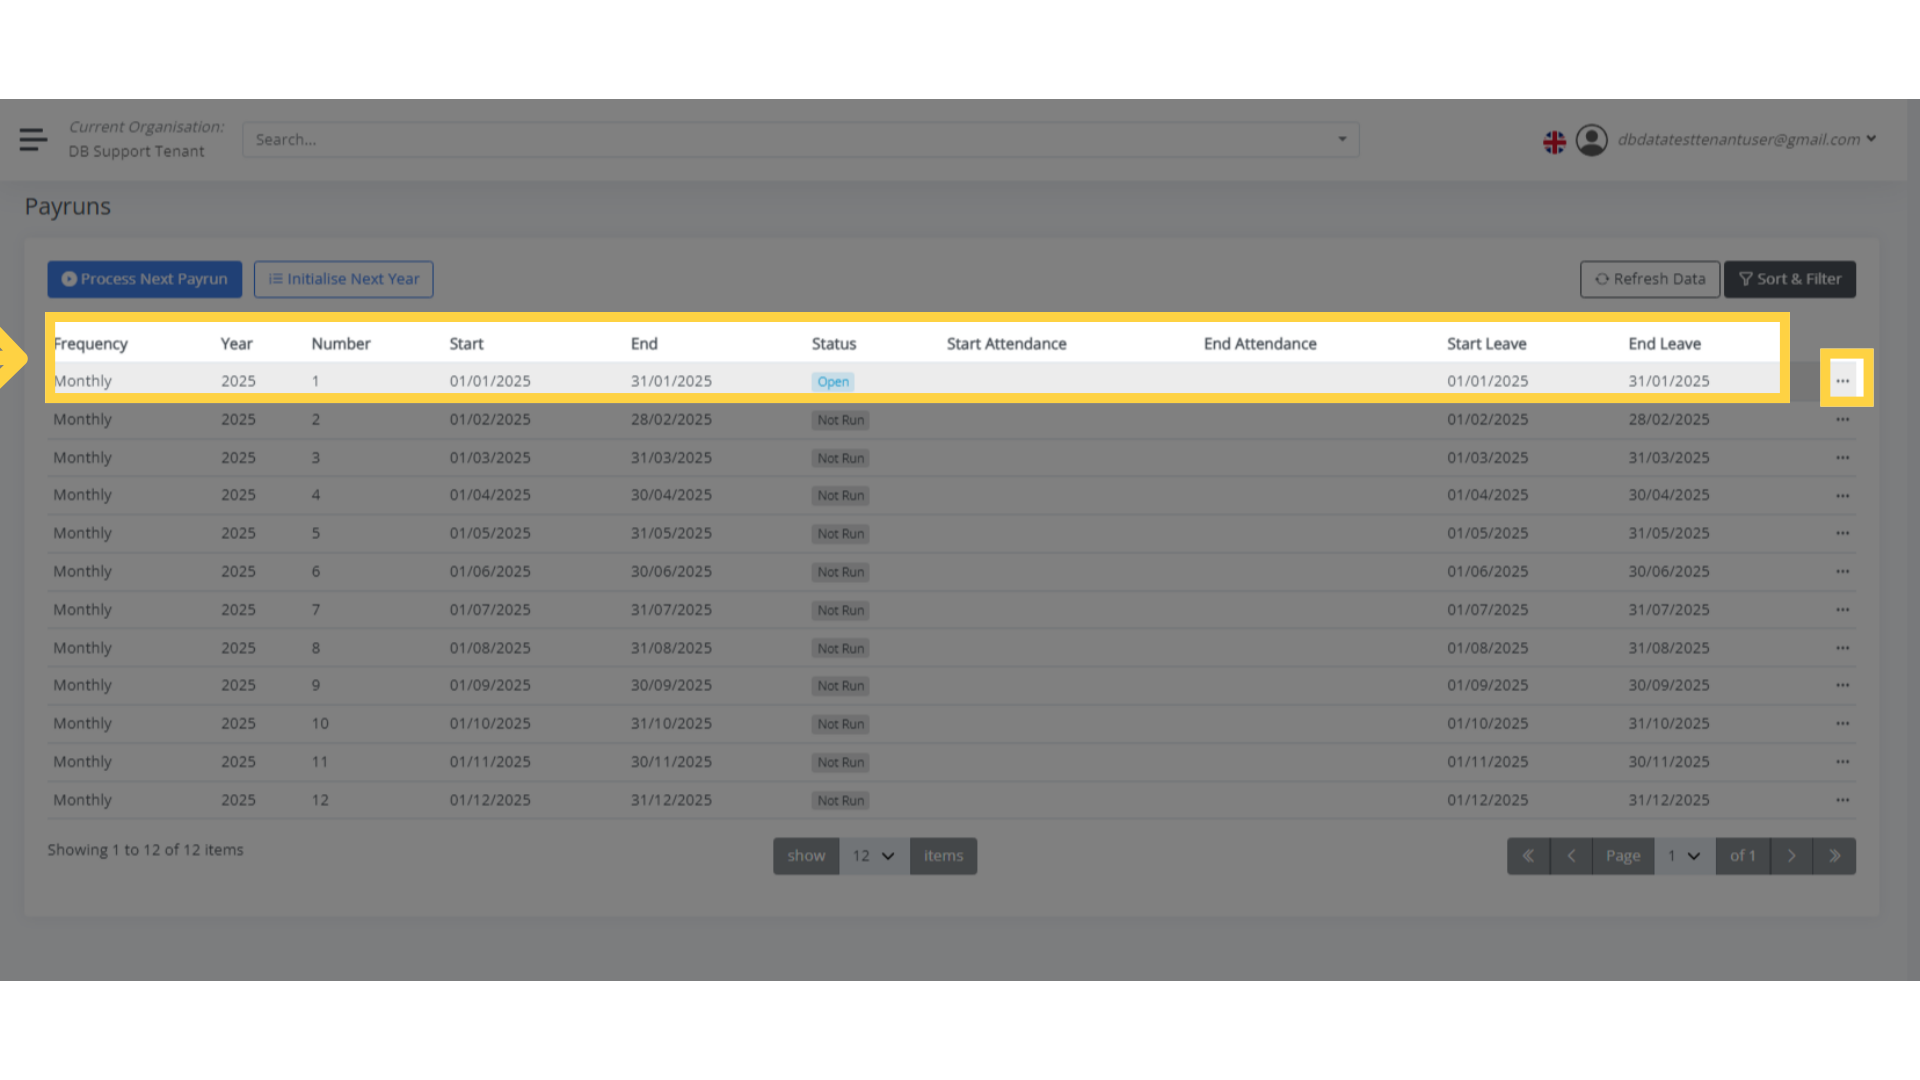The height and width of the screenshot is (1080, 1920).
Task: Click the Open status badge on the first payrun
Action: coord(832,381)
